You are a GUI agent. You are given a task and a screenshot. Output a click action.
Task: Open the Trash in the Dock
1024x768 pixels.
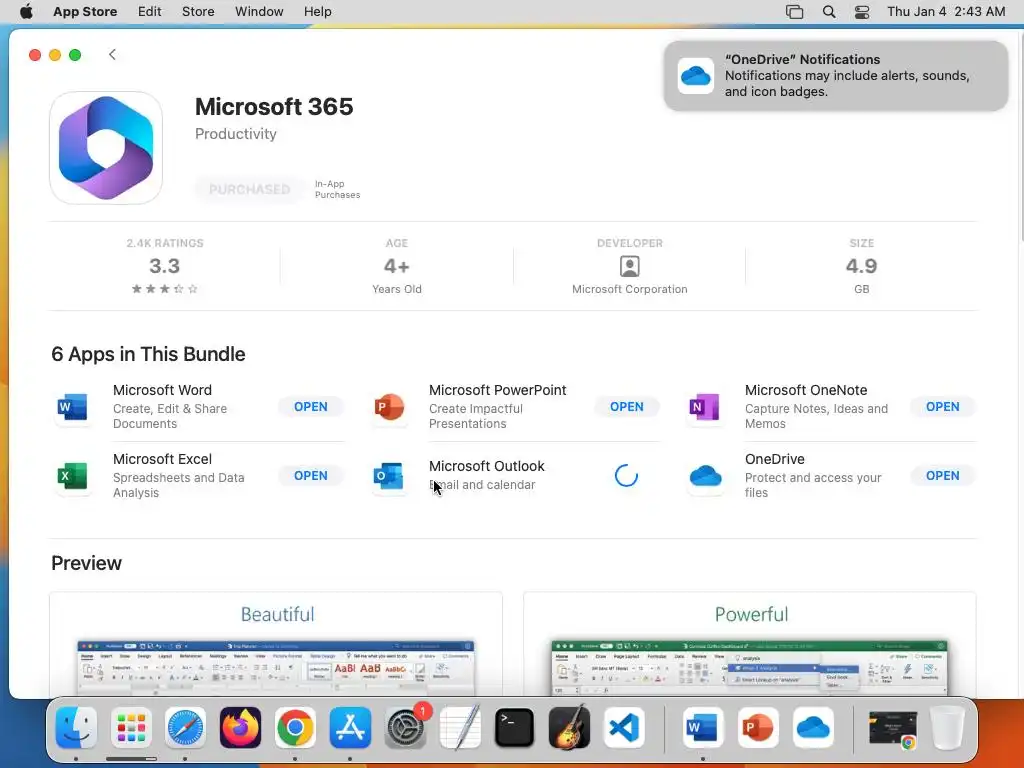947,728
